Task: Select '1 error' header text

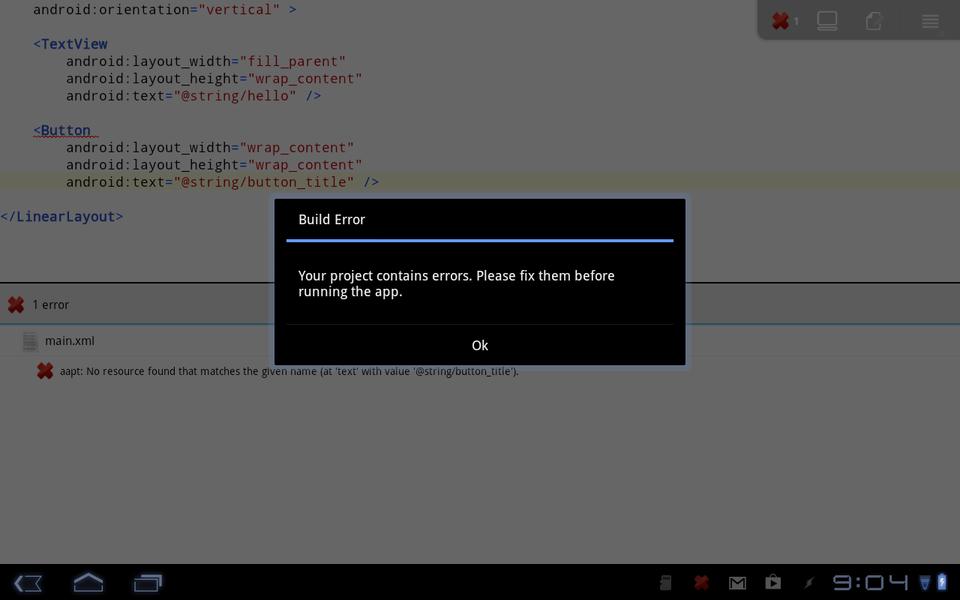Action: tap(51, 304)
